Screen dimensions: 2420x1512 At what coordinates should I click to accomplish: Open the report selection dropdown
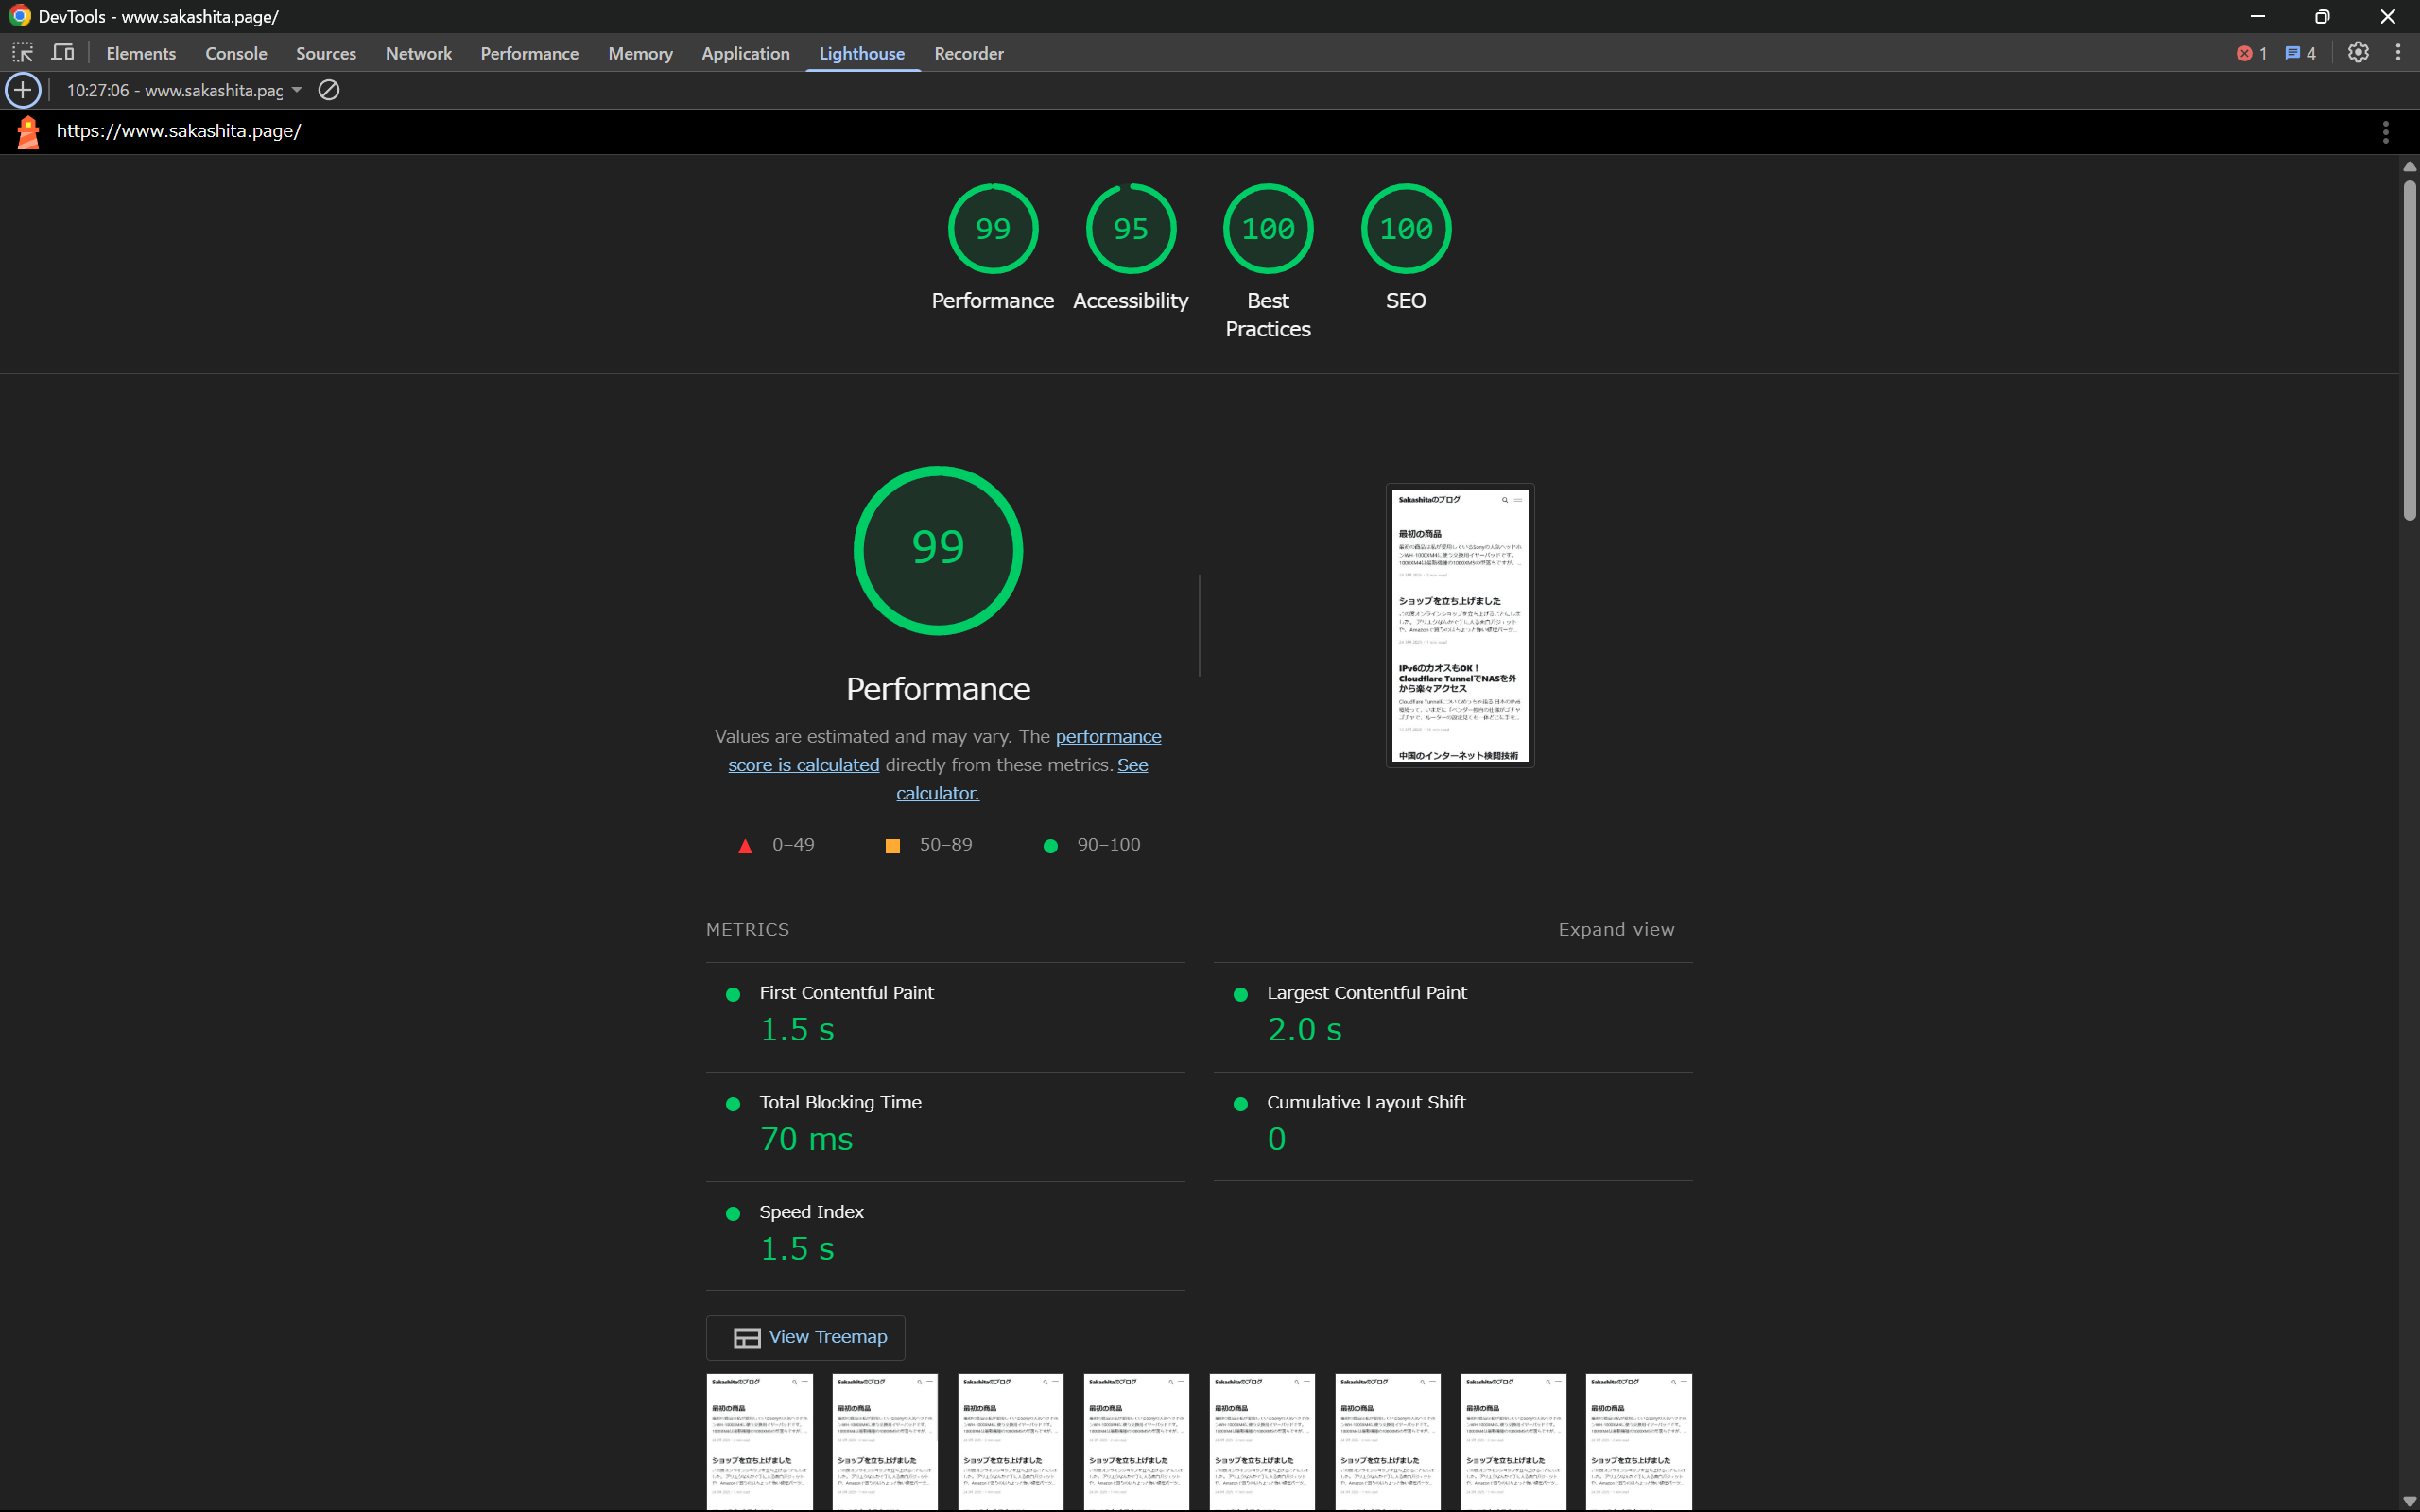(x=185, y=90)
